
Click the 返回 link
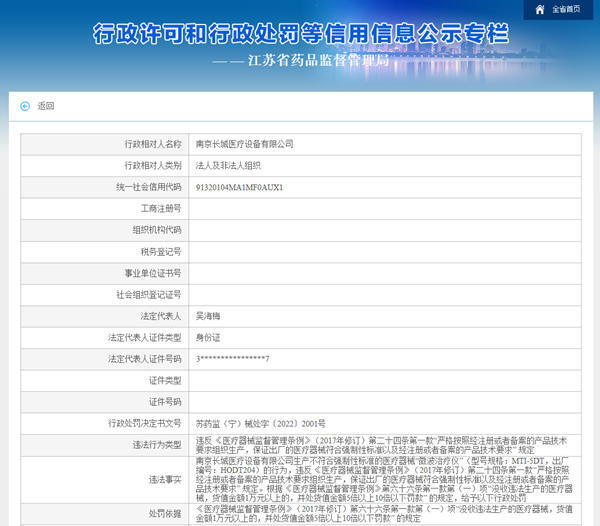pos(46,106)
